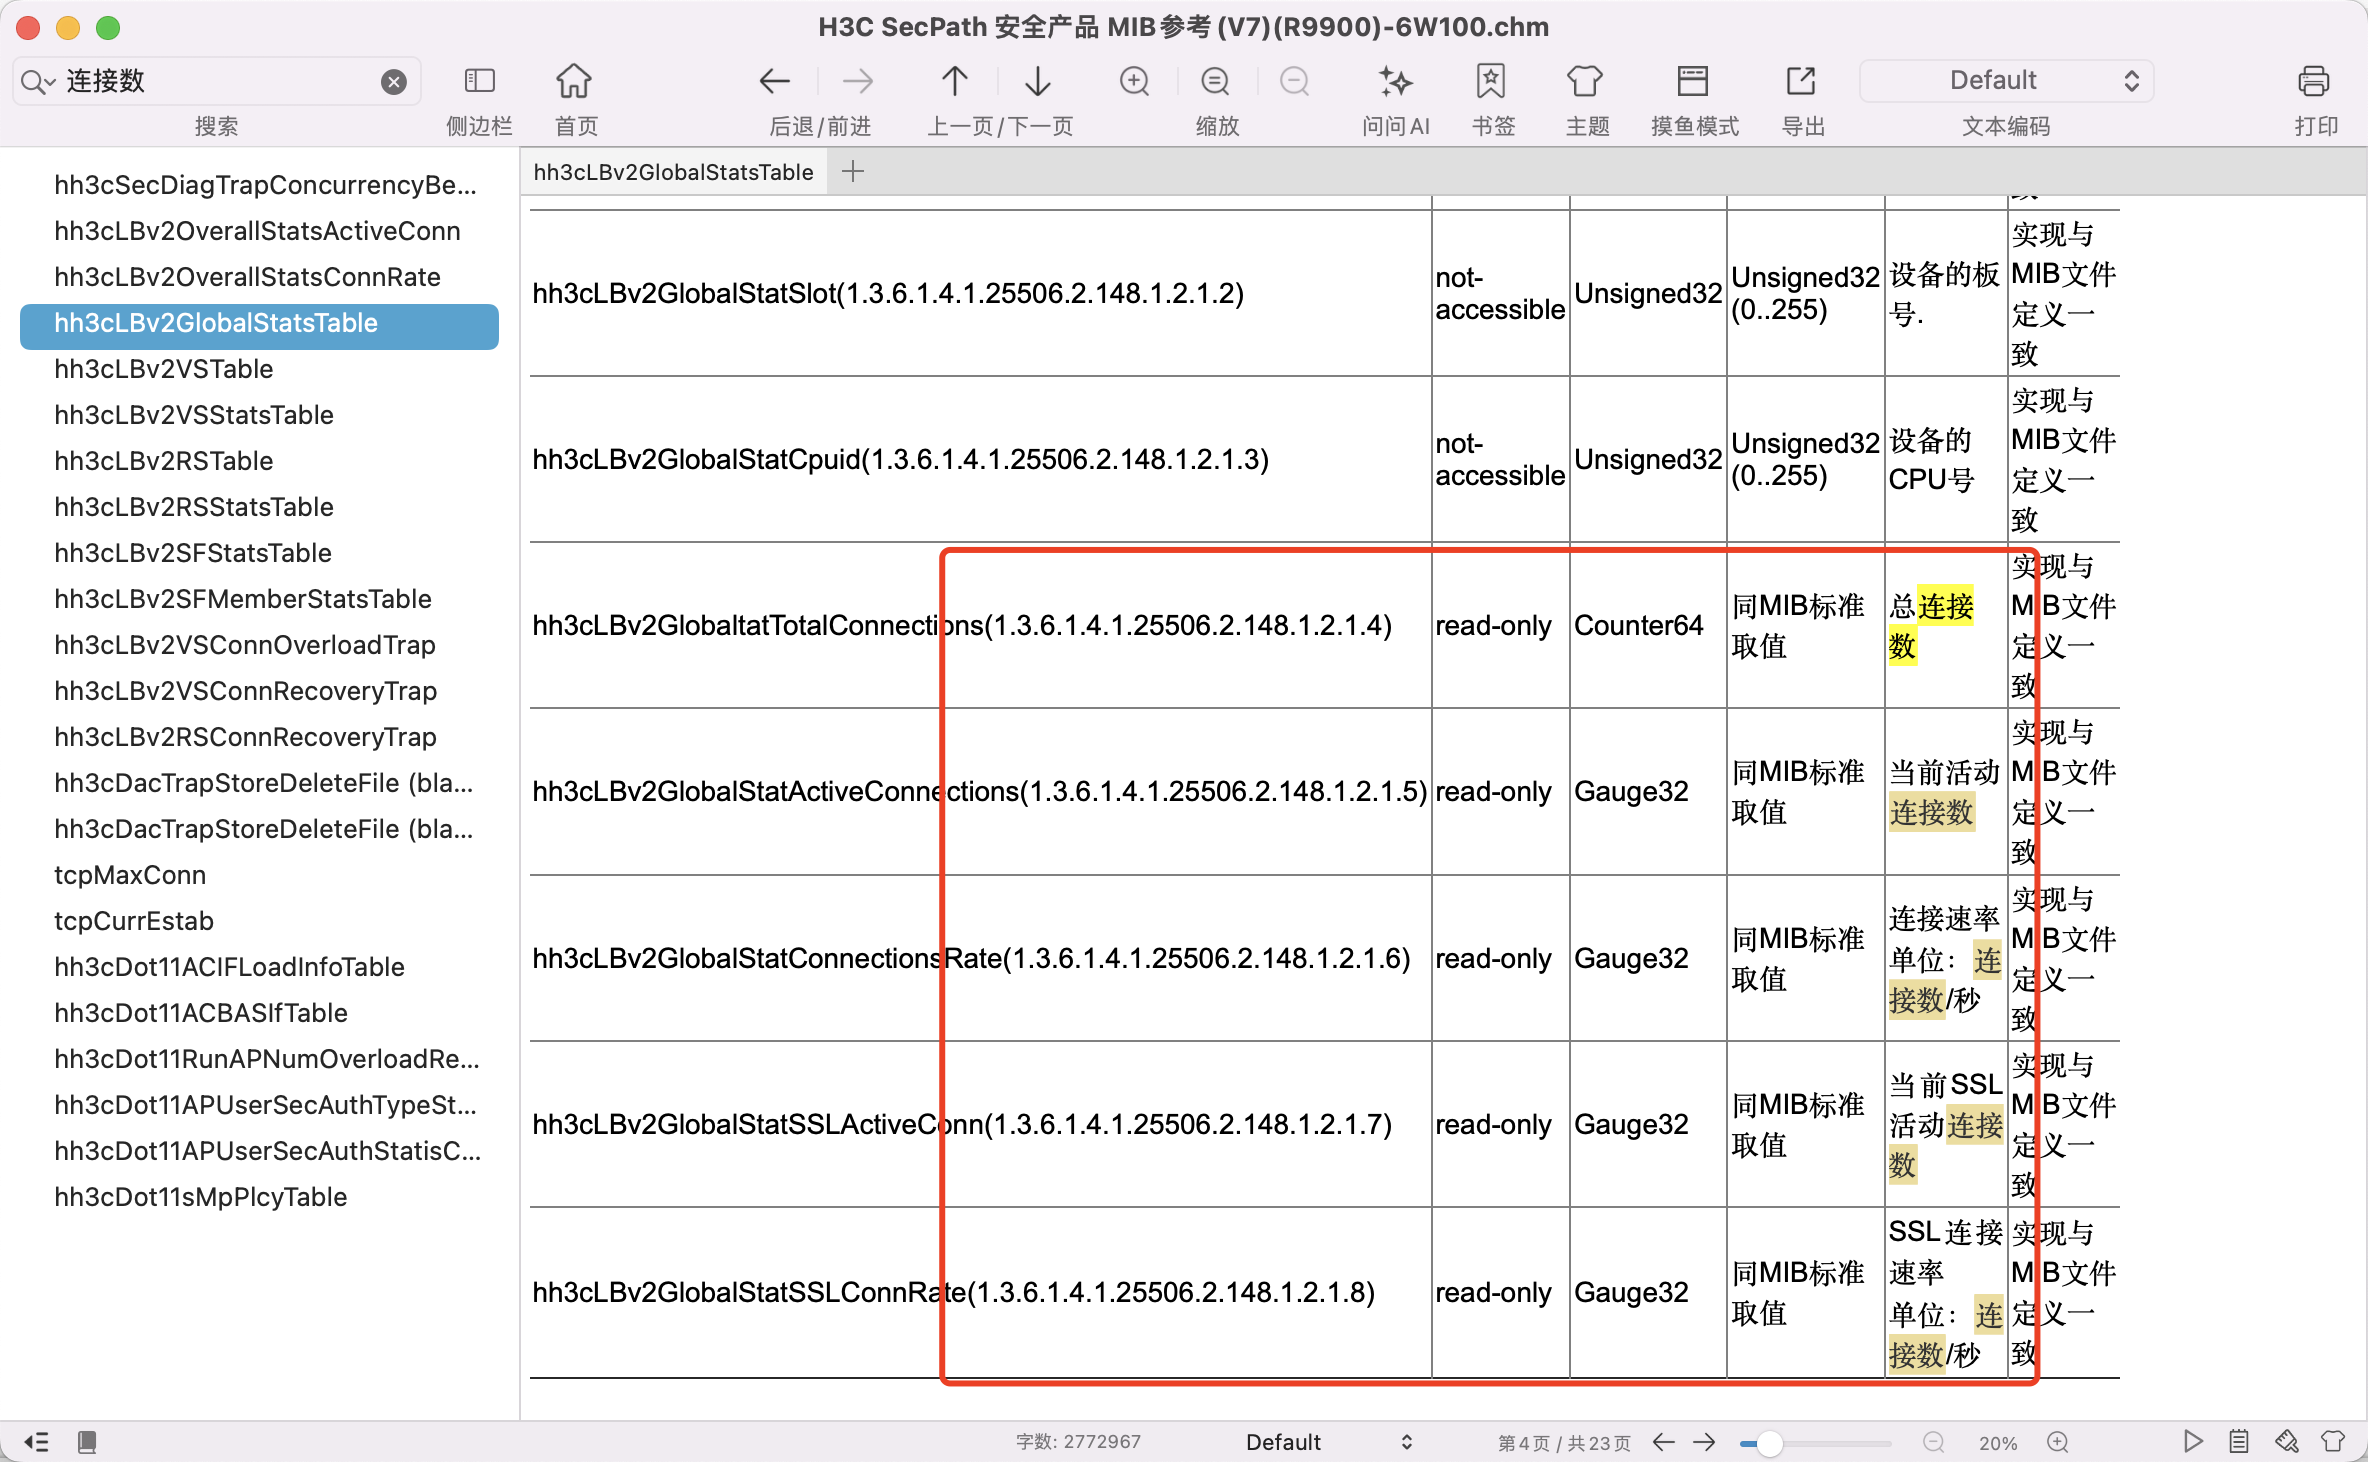The width and height of the screenshot is (2368, 1462).
Task: Open the Ask AI (问问AI) tool
Action: [1394, 81]
